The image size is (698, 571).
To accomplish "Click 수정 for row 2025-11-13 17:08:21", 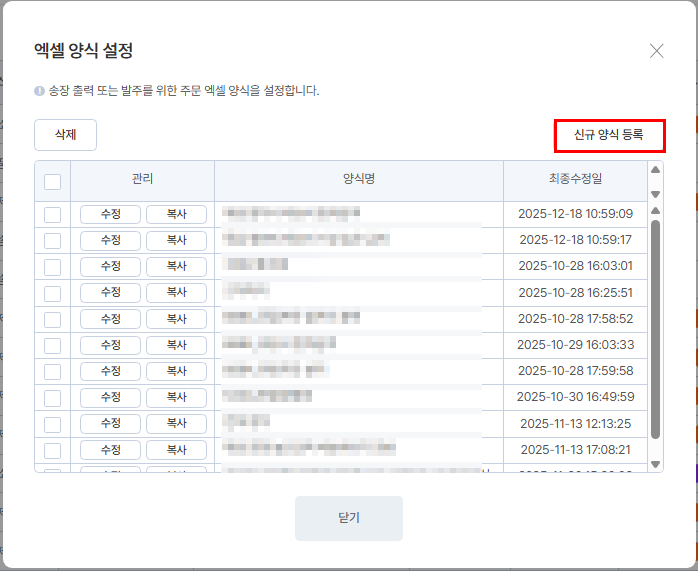I will 110,450.
